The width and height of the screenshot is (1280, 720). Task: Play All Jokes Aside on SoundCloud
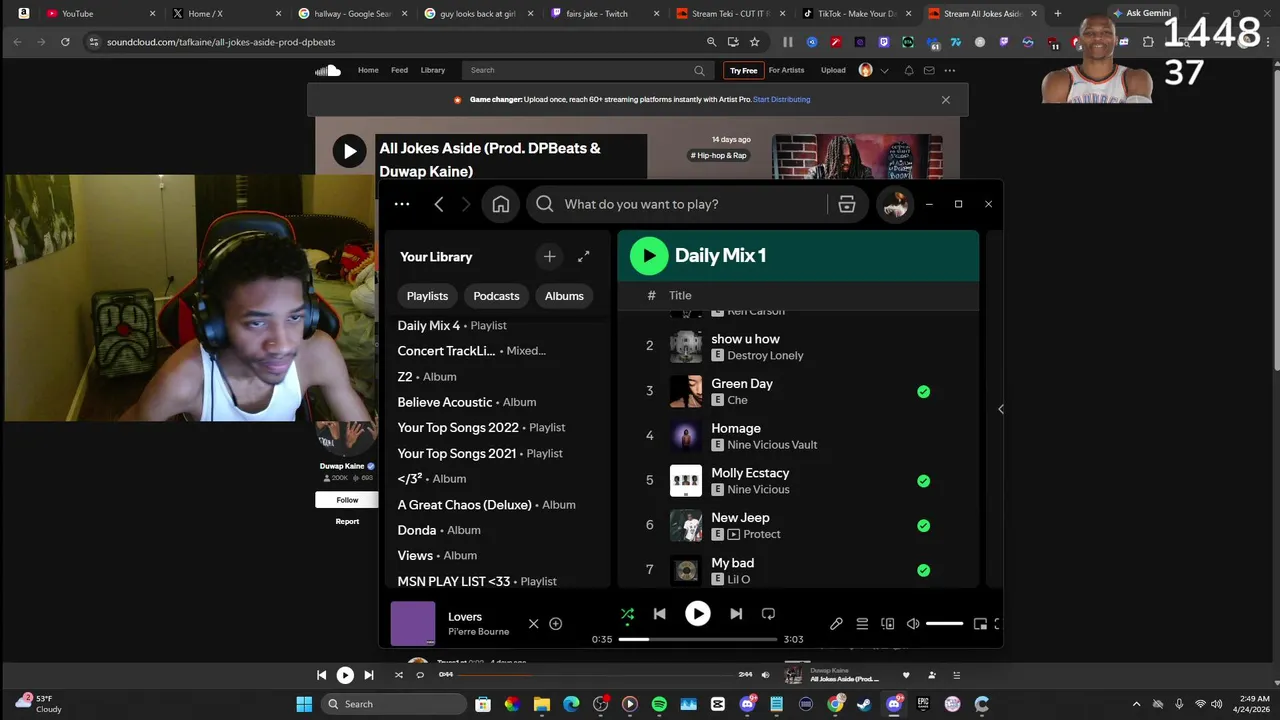349,152
